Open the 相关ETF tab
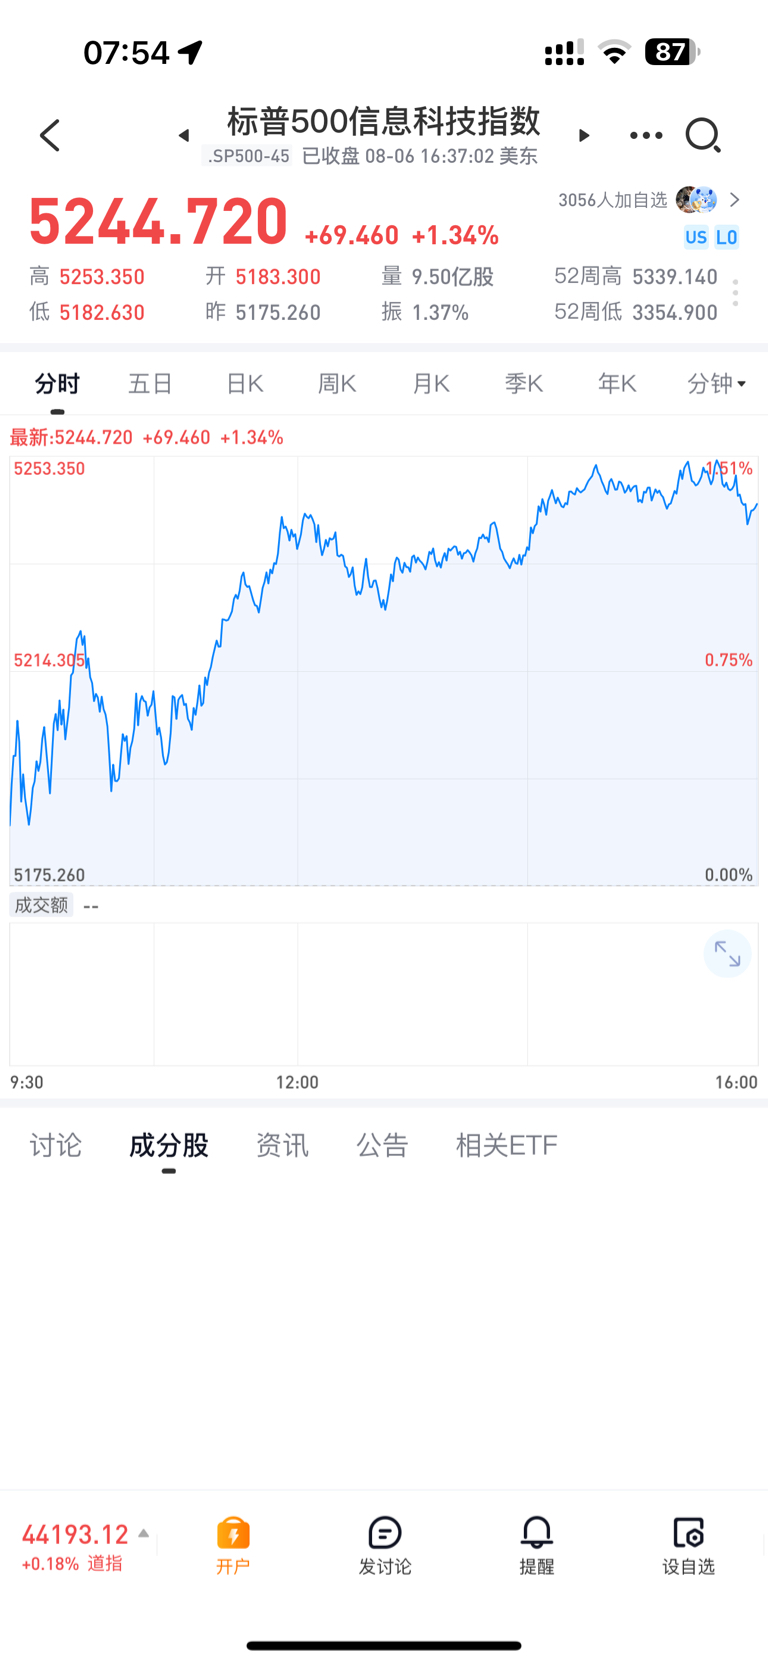Viewport: 768px width, 1665px height. click(506, 1145)
